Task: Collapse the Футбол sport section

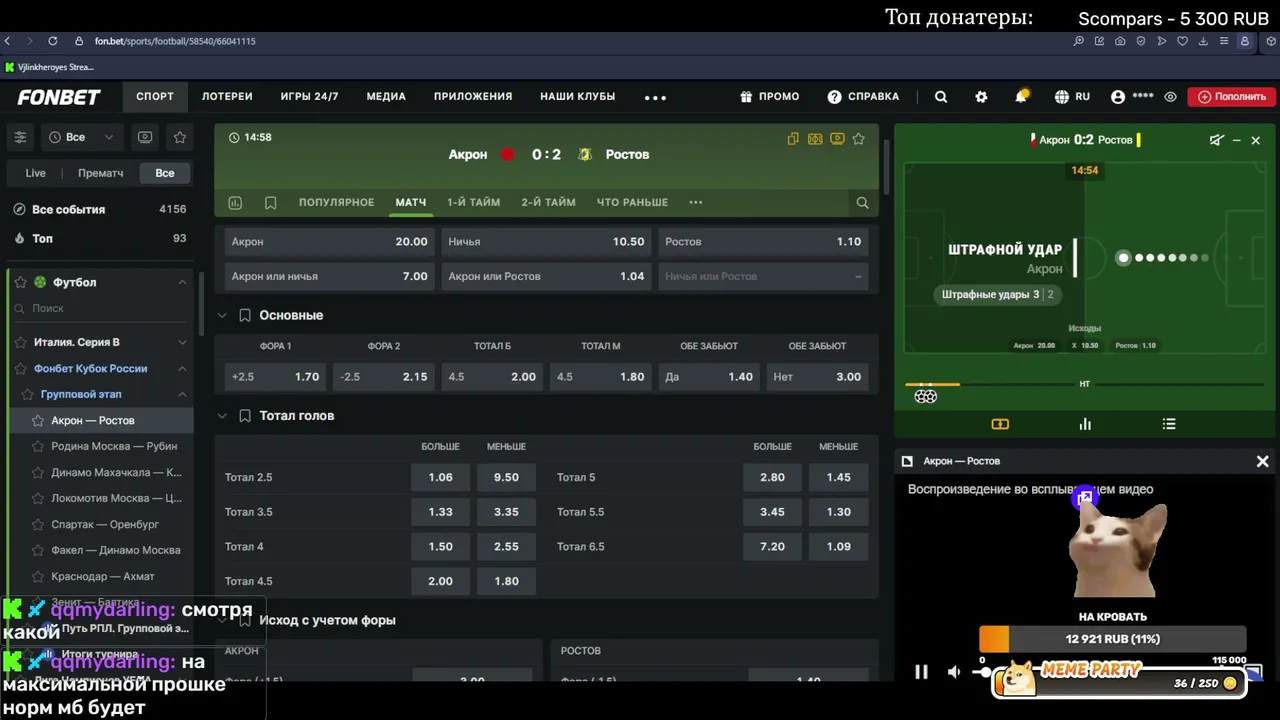Action: 182,283
